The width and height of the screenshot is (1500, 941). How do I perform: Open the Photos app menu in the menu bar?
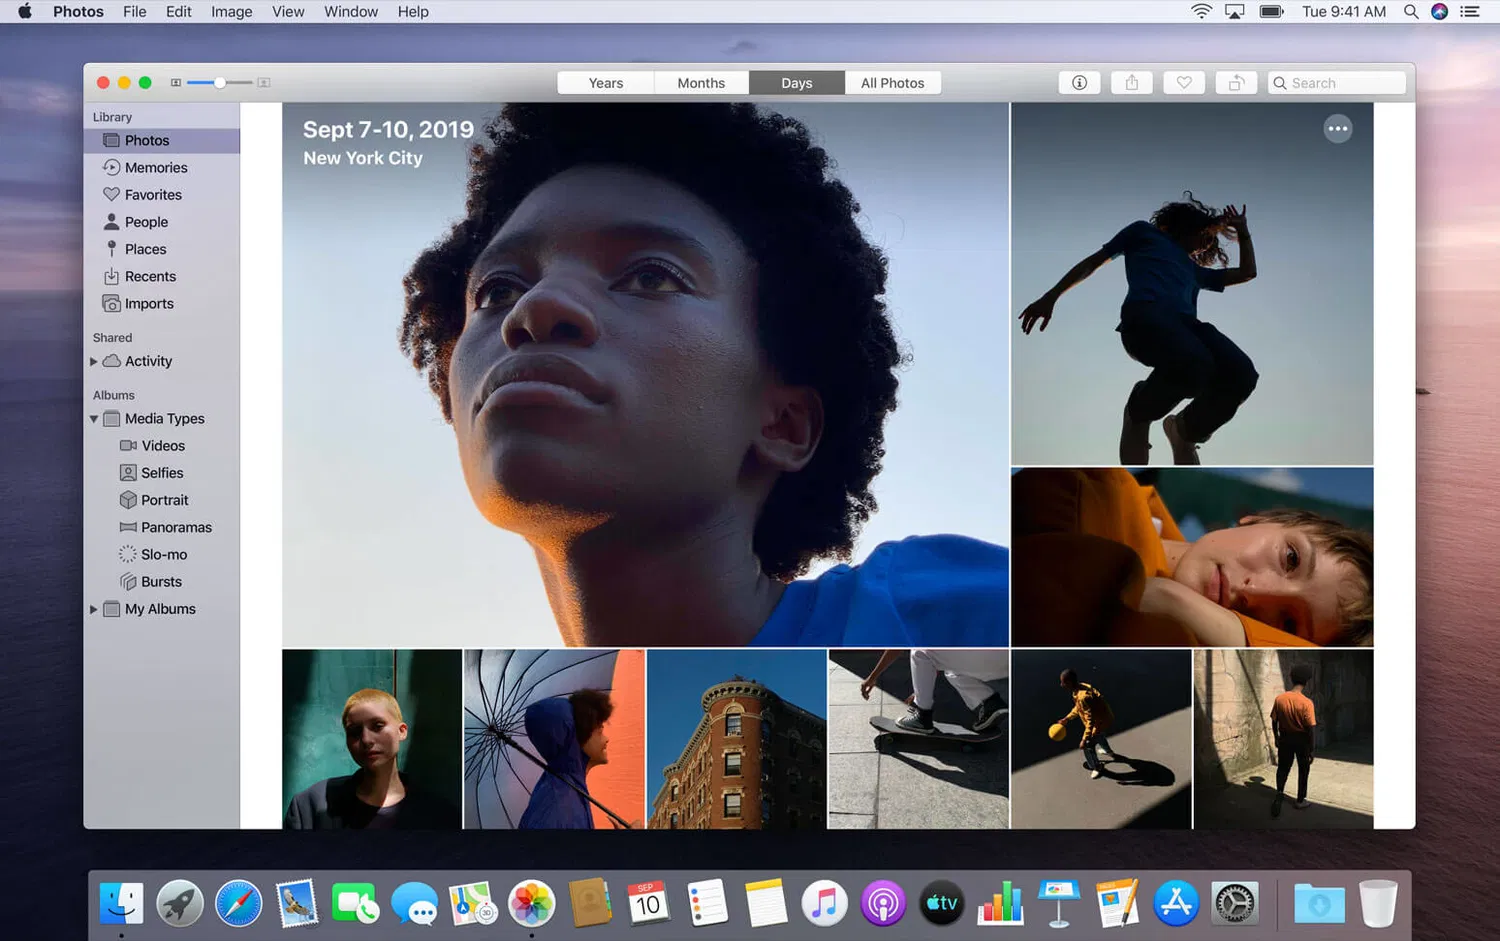point(78,12)
